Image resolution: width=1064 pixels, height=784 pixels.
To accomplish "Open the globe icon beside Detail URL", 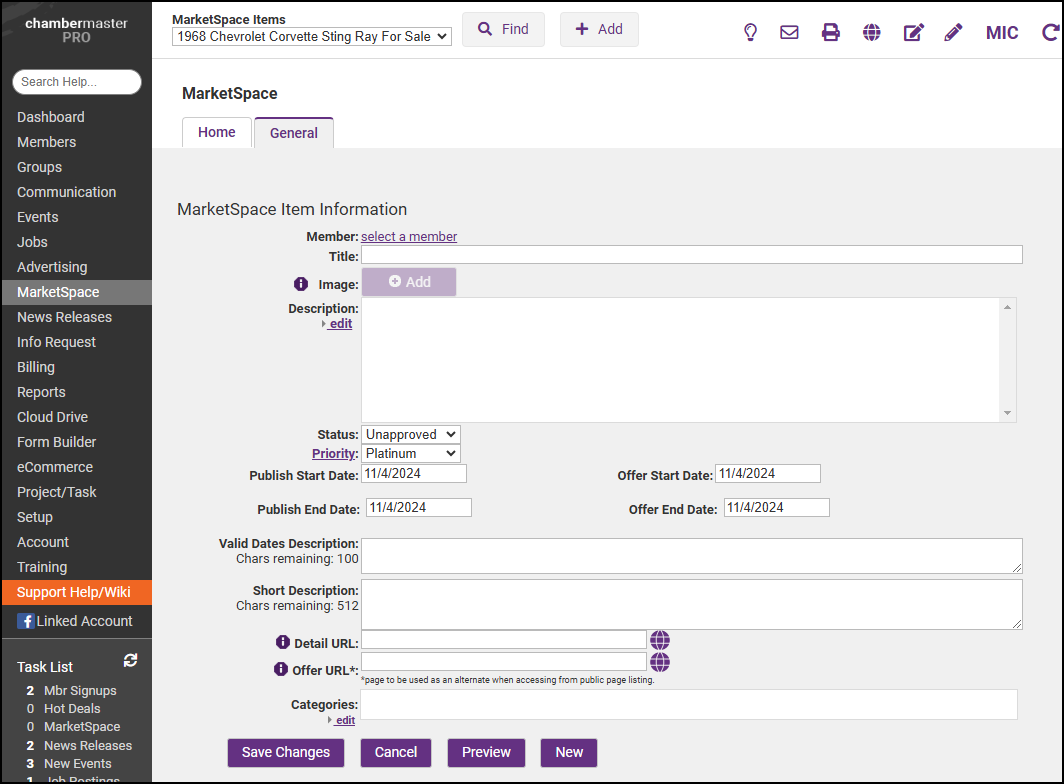I will pyautogui.click(x=660, y=640).
